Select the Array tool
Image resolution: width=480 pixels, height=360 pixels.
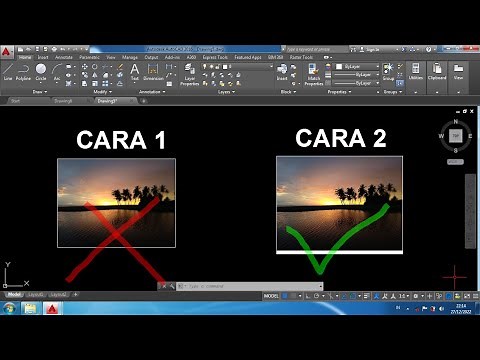coord(105,83)
